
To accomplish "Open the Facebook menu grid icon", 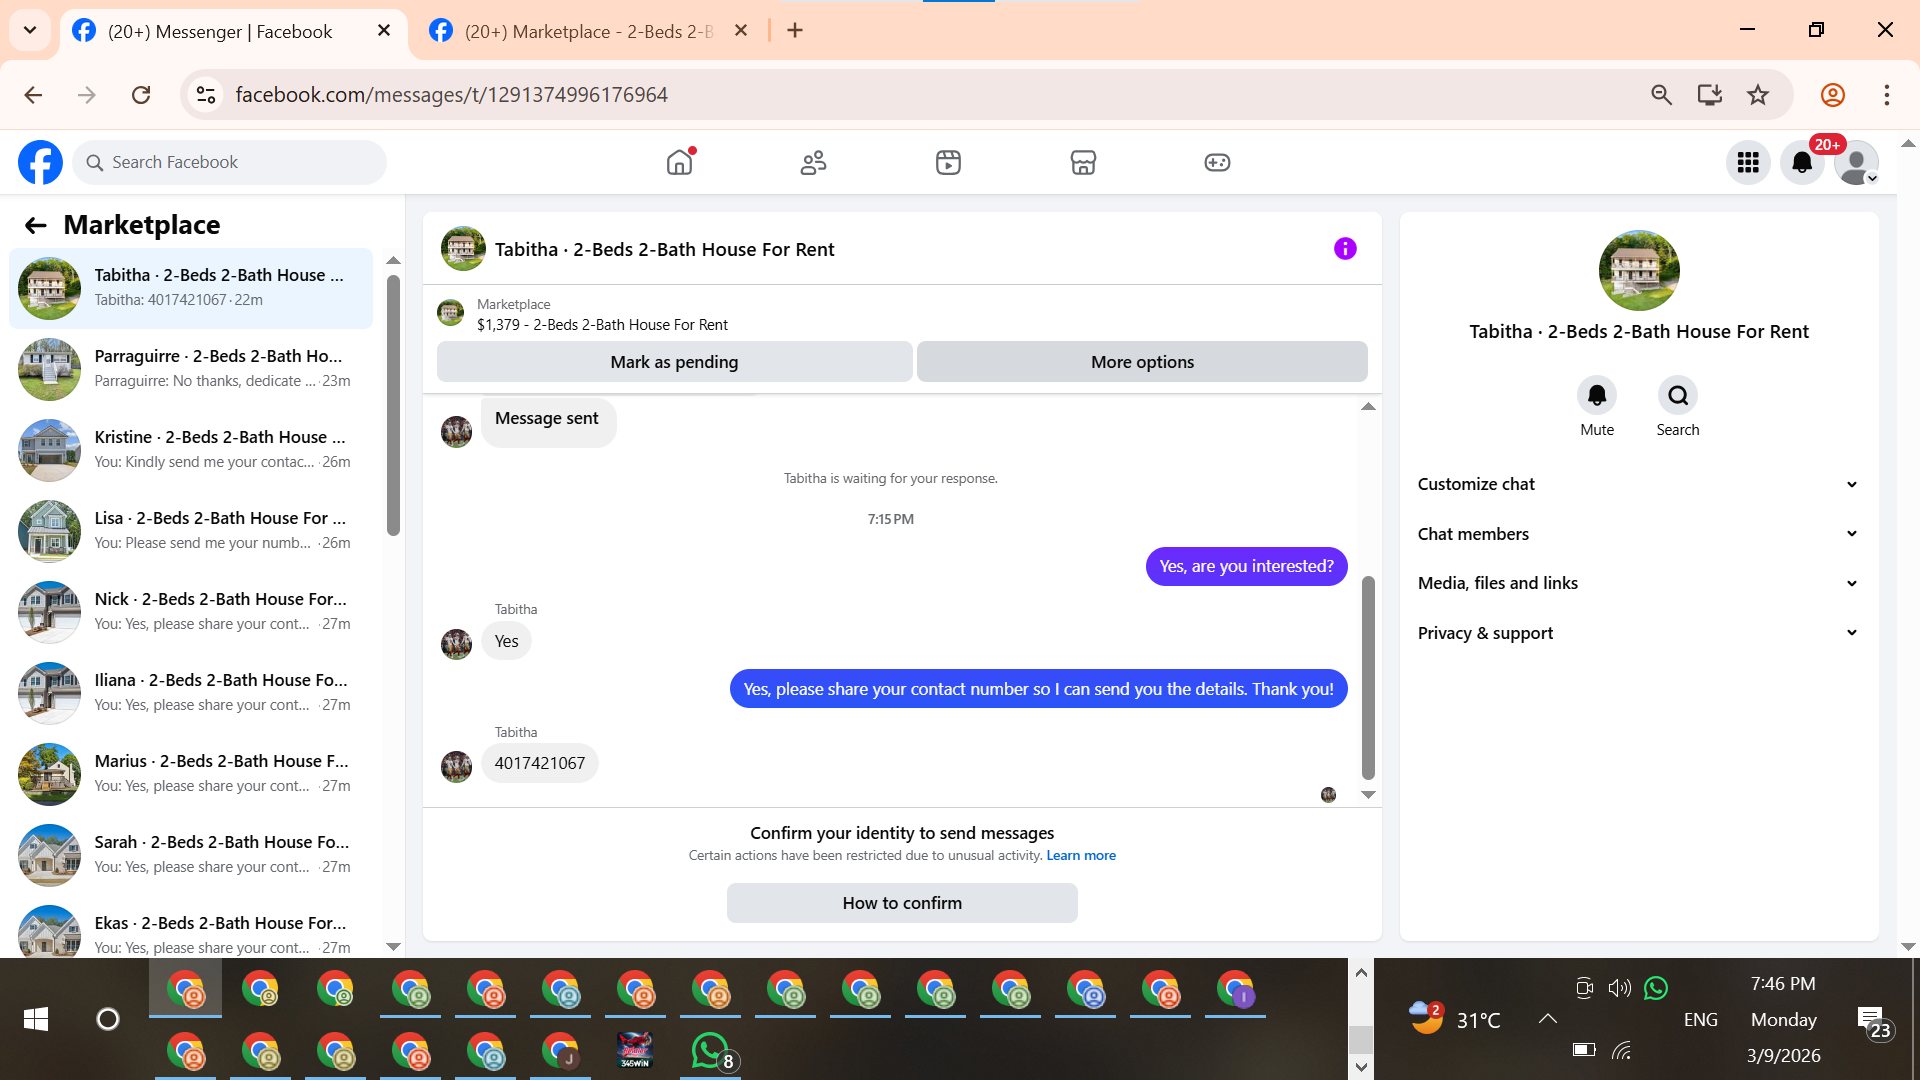I will click(1748, 162).
